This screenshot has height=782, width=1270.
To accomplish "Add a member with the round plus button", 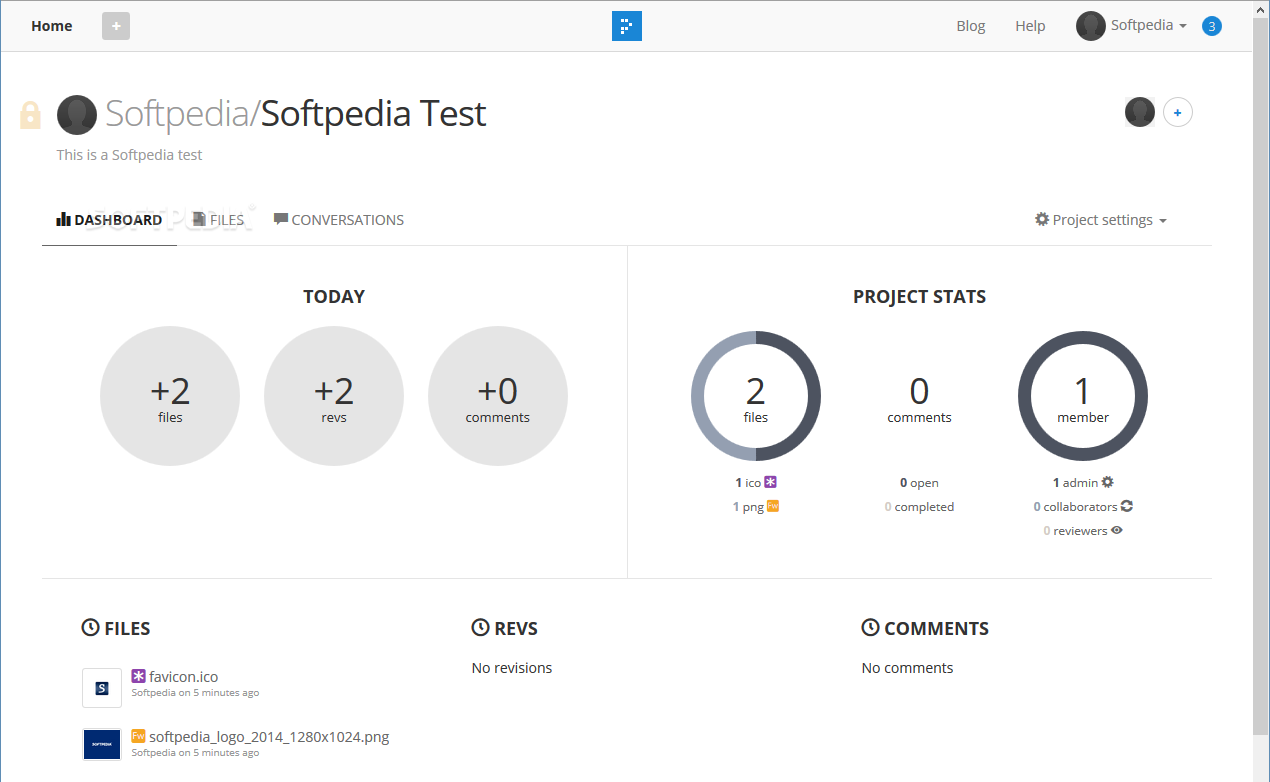I will coord(1177,112).
